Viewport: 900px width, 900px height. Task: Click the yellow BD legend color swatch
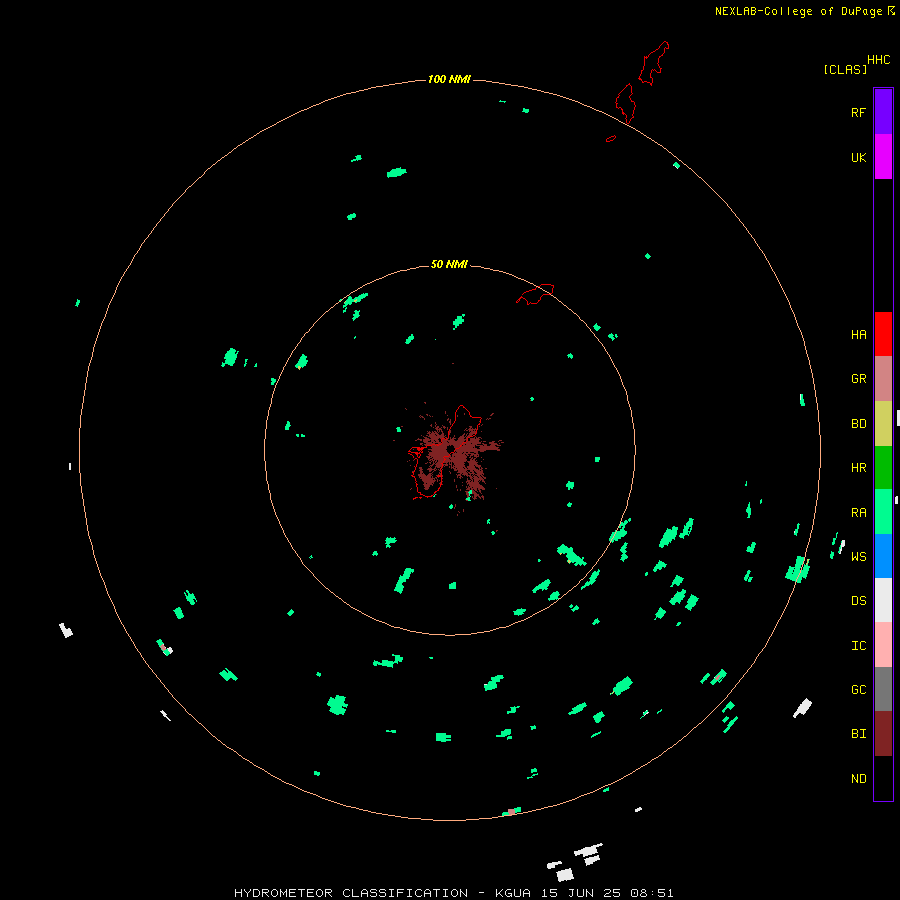(x=883, y=424)
